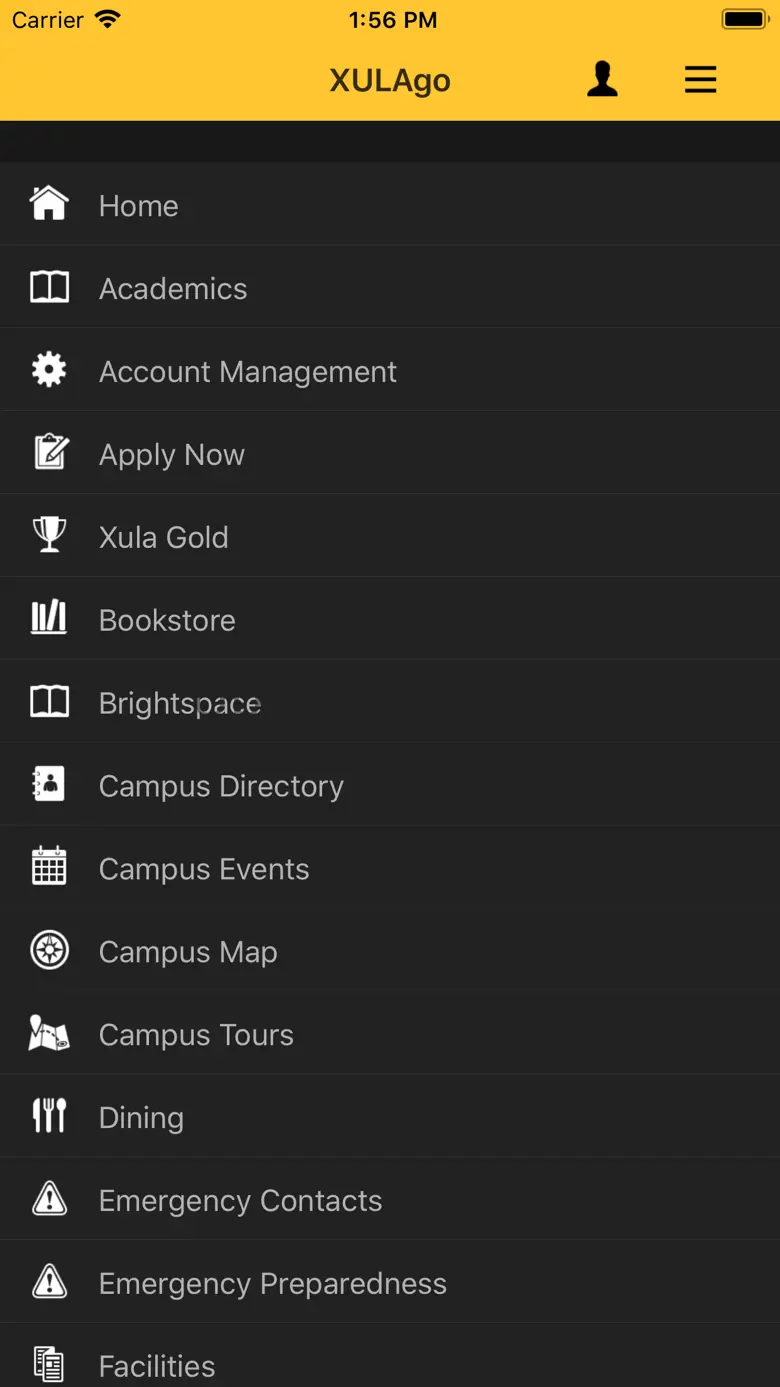This screenshot has width=780, height=1387.
Task: Tap the Apply Now pencil icon
Action: coord(49,453)
